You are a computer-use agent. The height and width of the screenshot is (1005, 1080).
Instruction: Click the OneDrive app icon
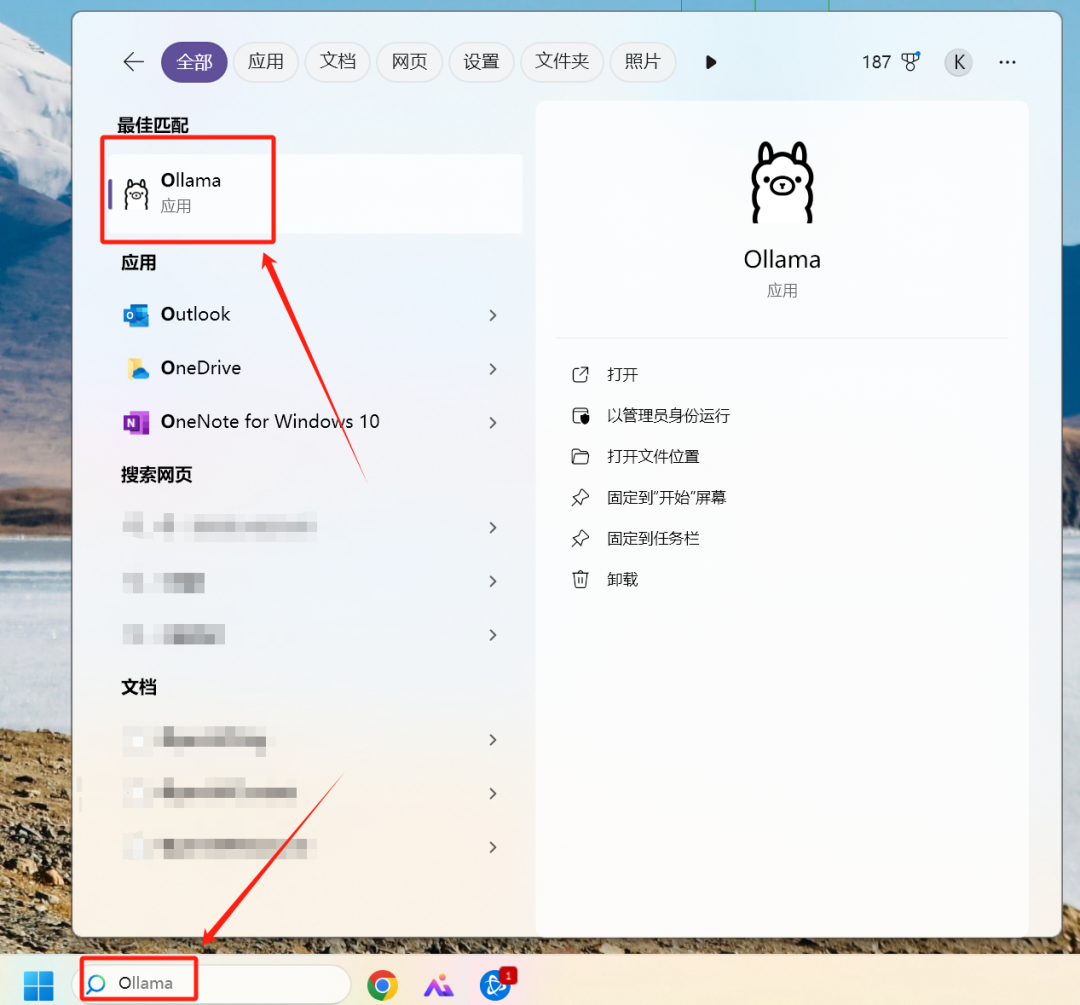[137, 369]
